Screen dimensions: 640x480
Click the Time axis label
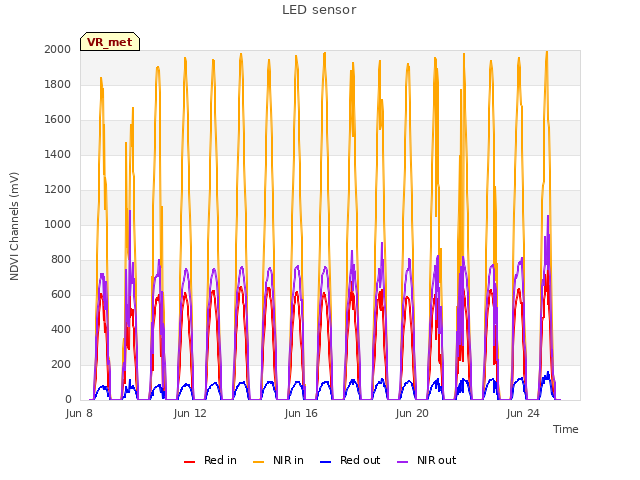click(x=566, y=429)
